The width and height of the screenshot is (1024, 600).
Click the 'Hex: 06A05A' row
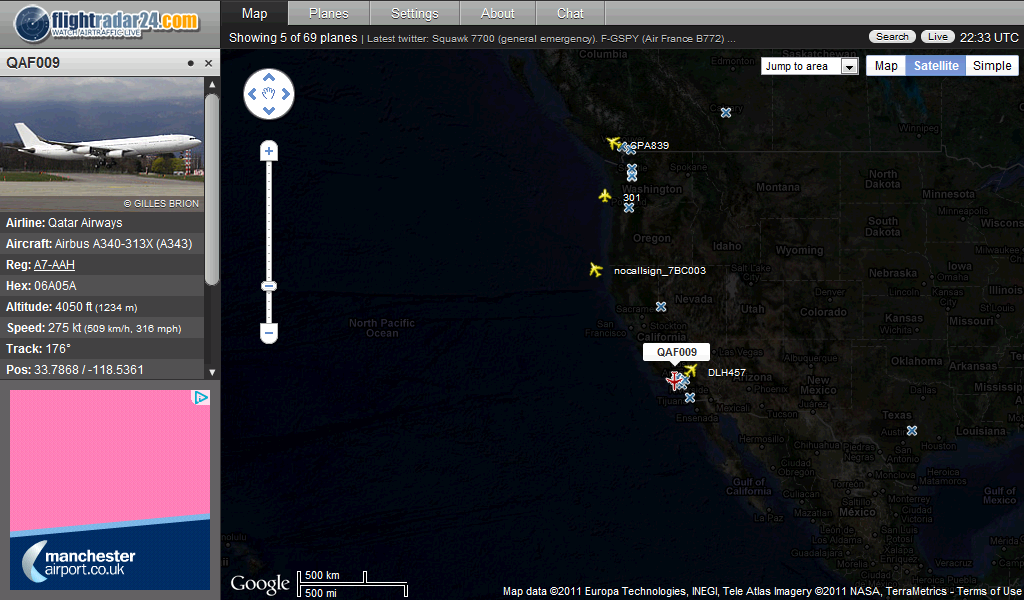[102, 285]
